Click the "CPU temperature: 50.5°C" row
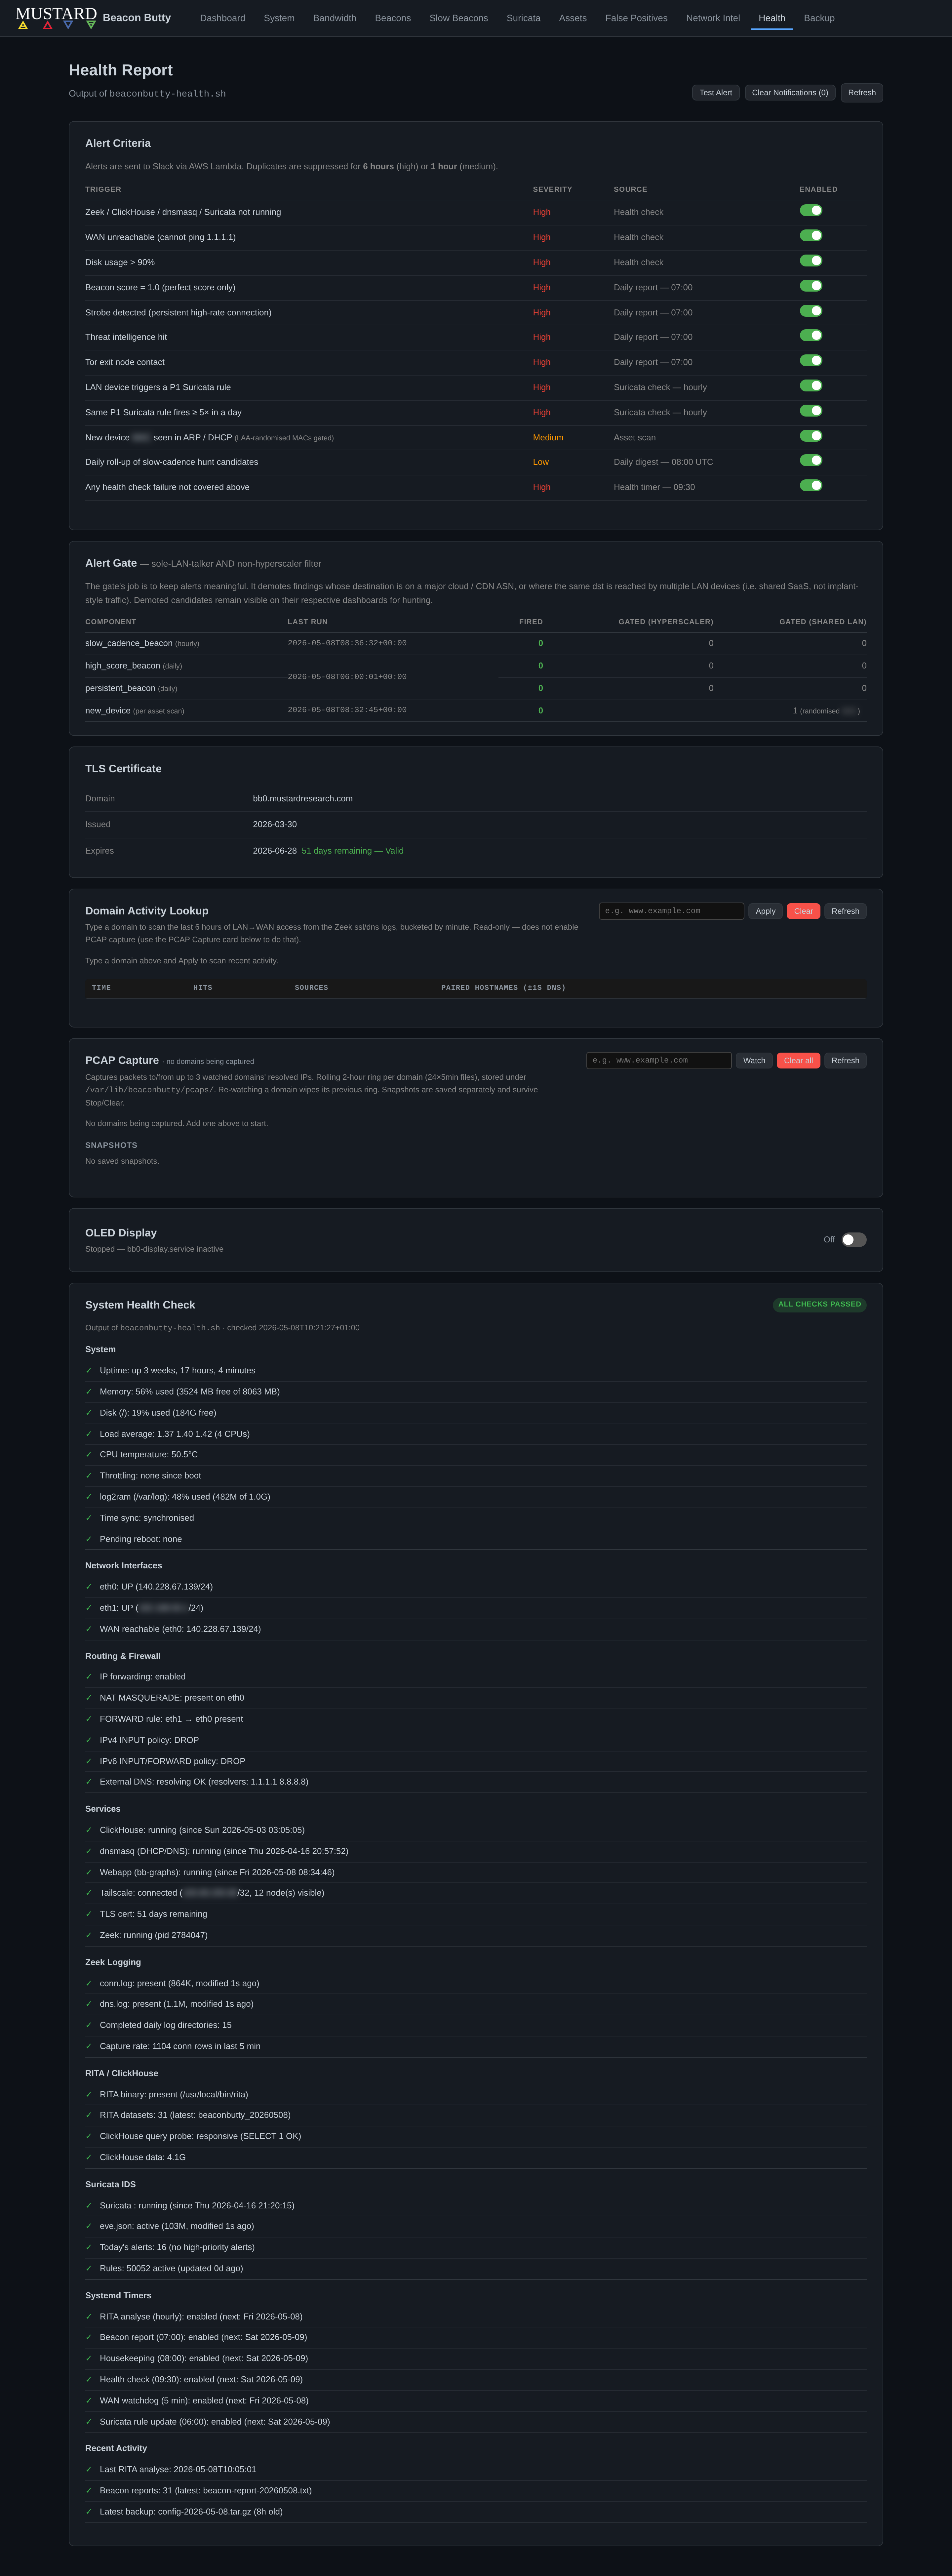Viewport: 952px width, 2576px height. coord(476,1455)
